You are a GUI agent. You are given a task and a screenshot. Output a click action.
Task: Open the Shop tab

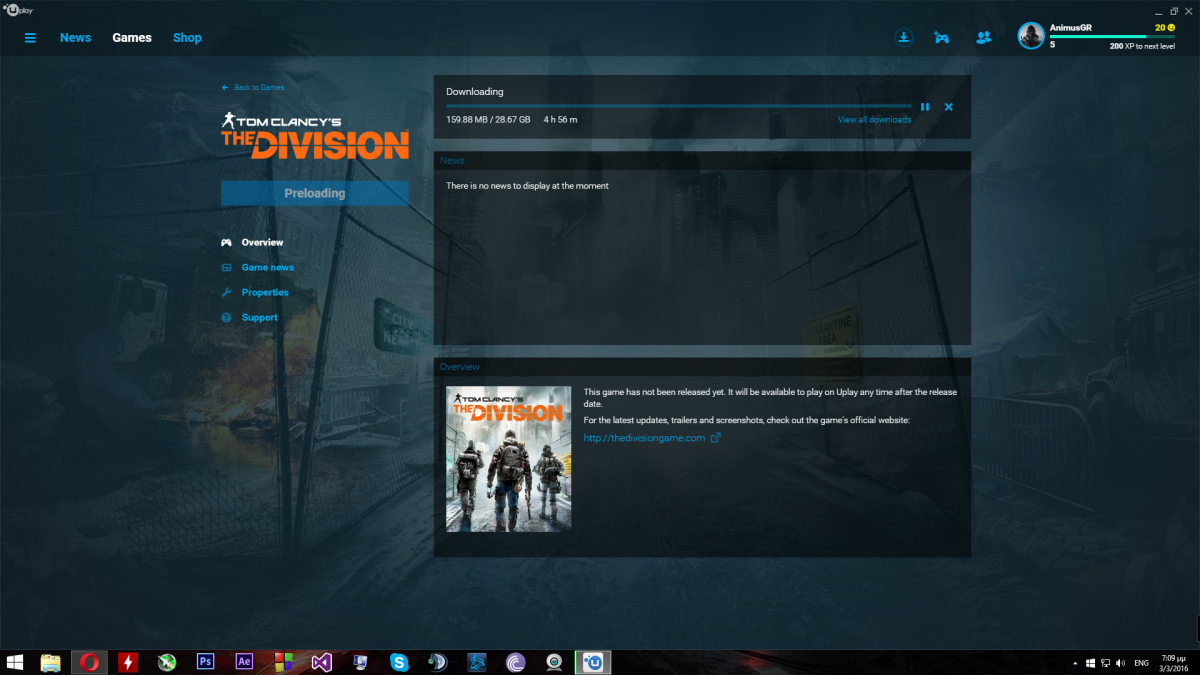tap(187, 38)
